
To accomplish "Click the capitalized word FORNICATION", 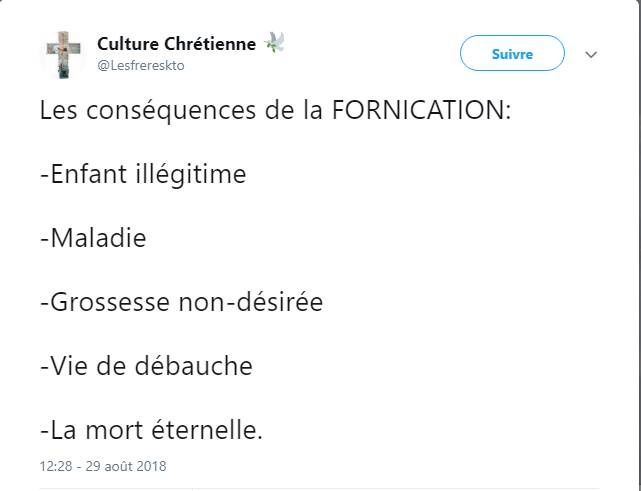I will click(421, 110).
